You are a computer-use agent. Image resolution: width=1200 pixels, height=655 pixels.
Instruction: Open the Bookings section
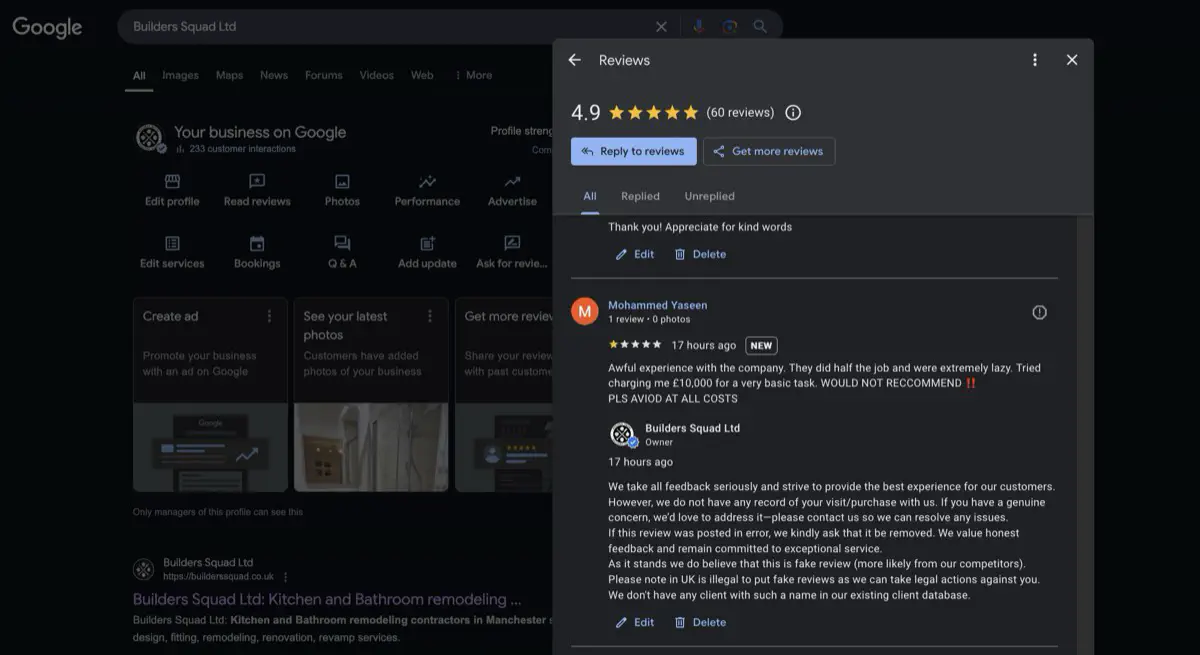click(x=256, y=252)
